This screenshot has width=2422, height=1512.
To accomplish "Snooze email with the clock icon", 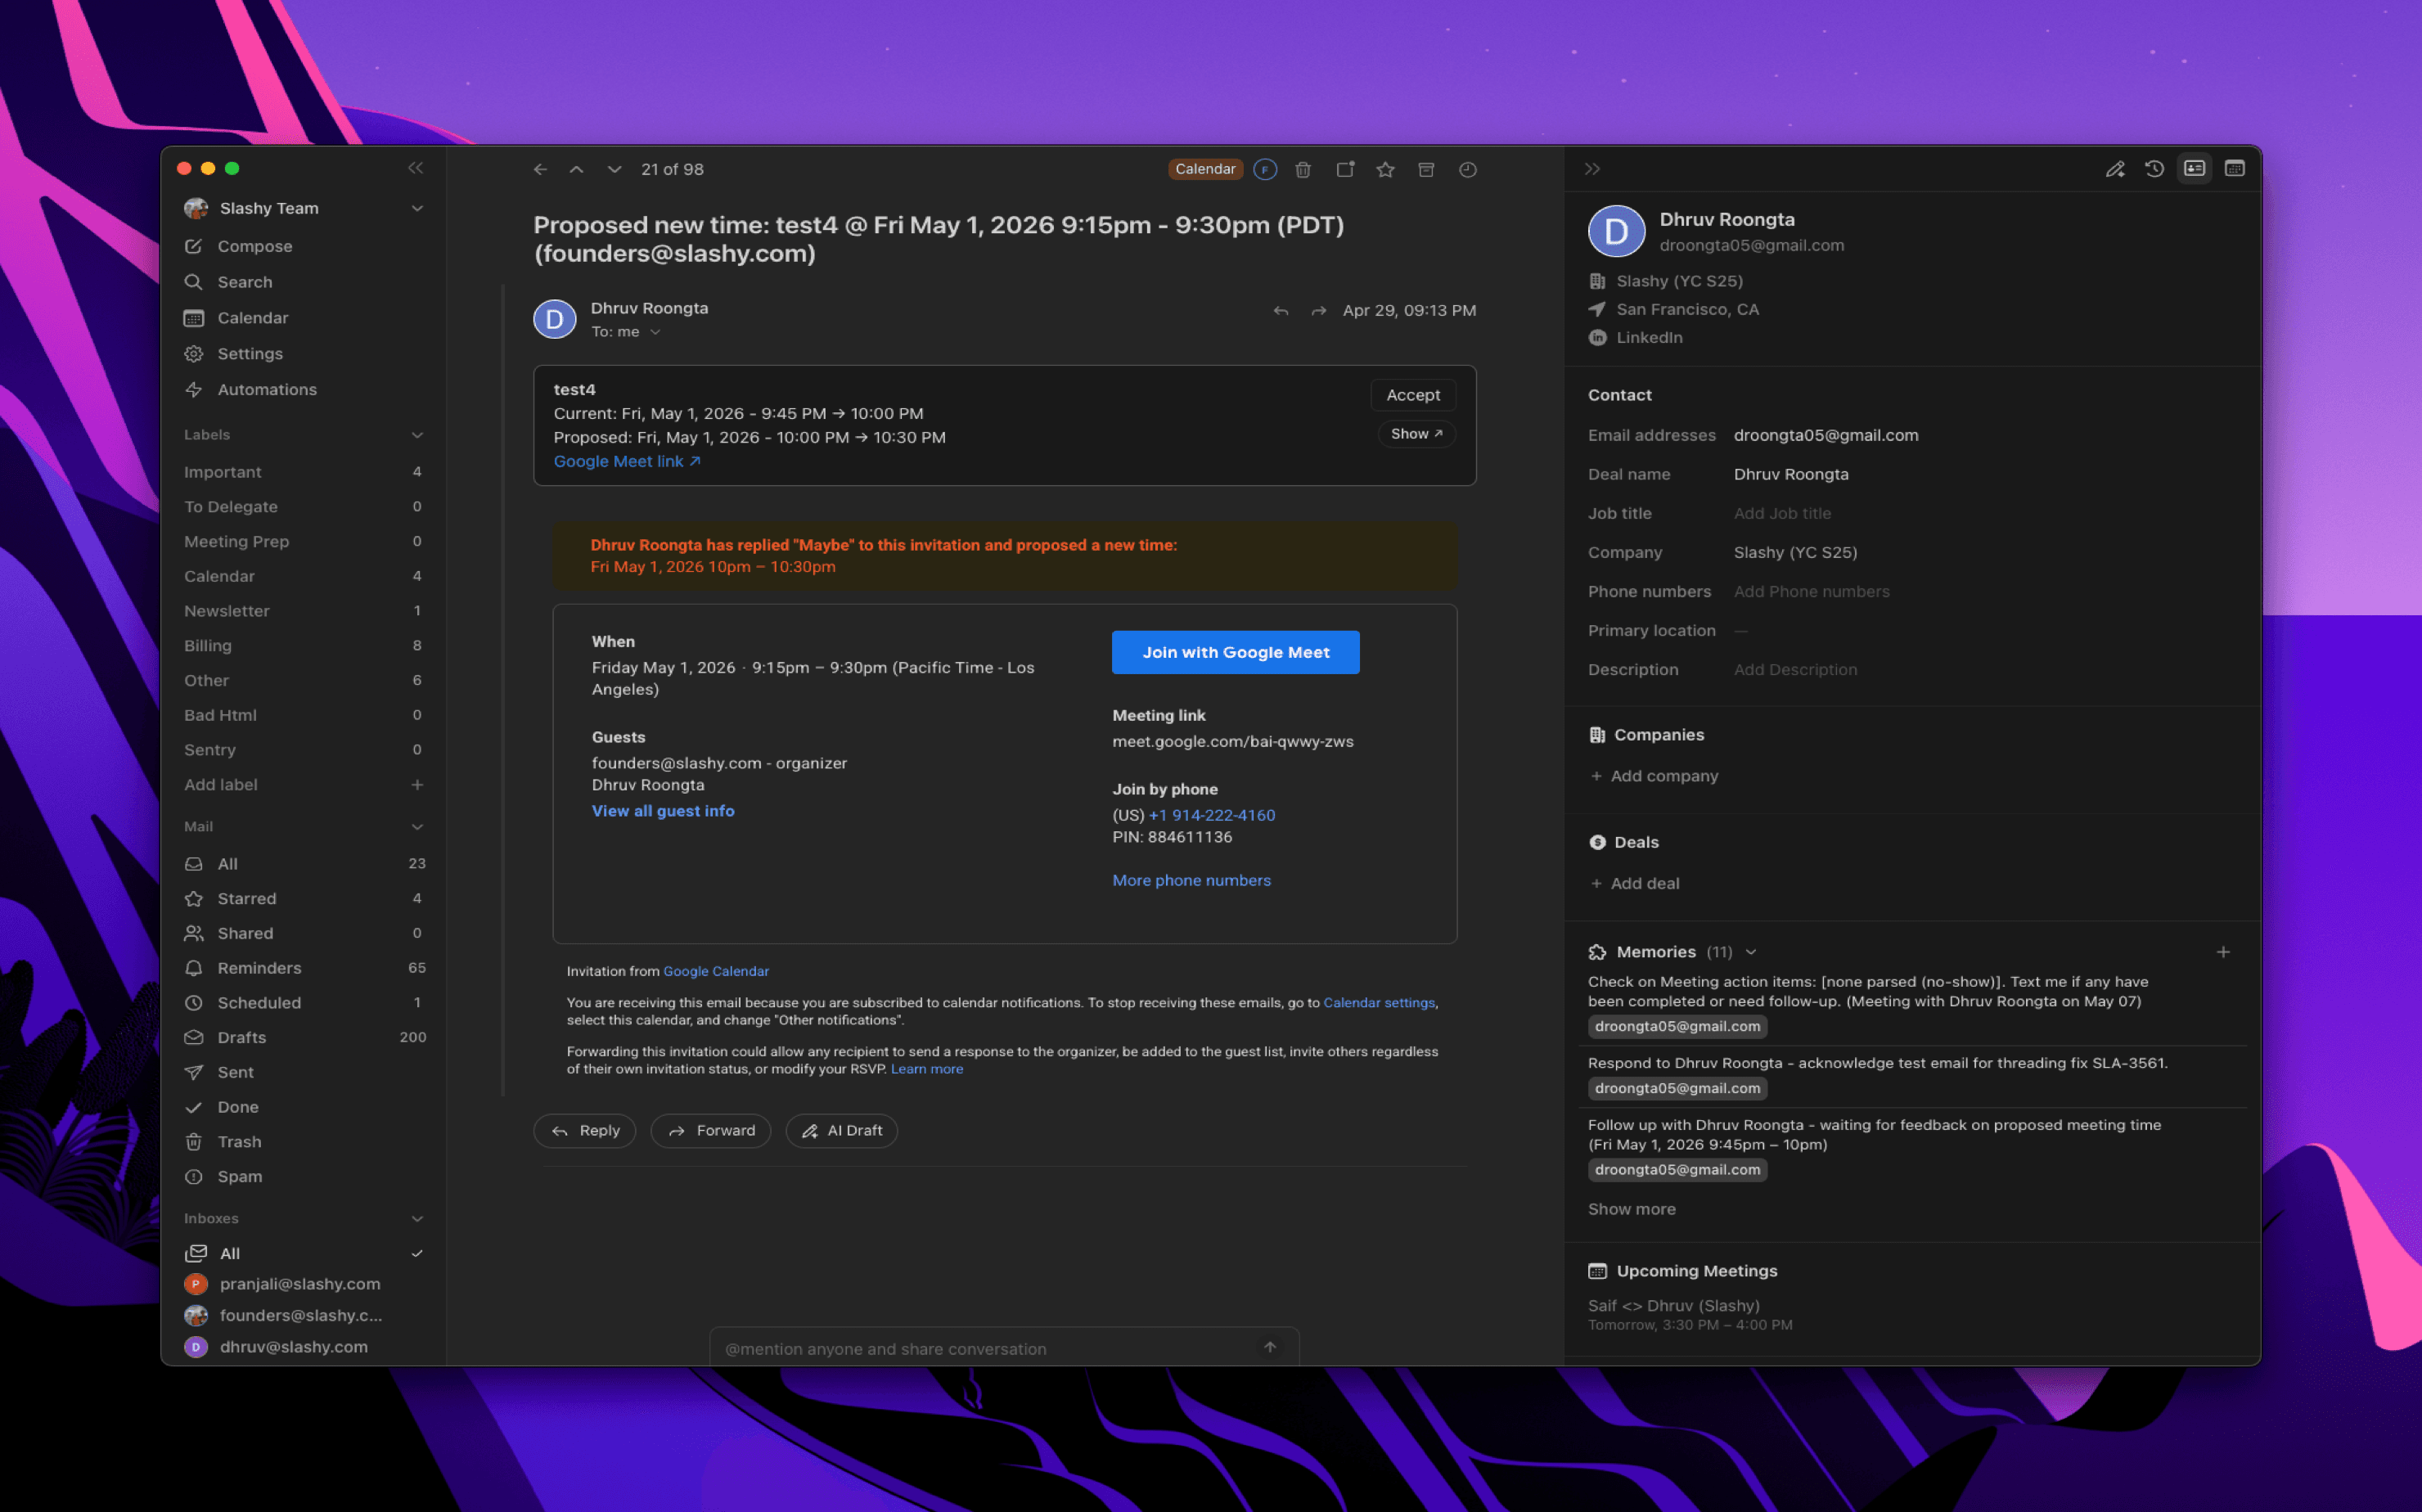I will click(x=1467, y=169).
